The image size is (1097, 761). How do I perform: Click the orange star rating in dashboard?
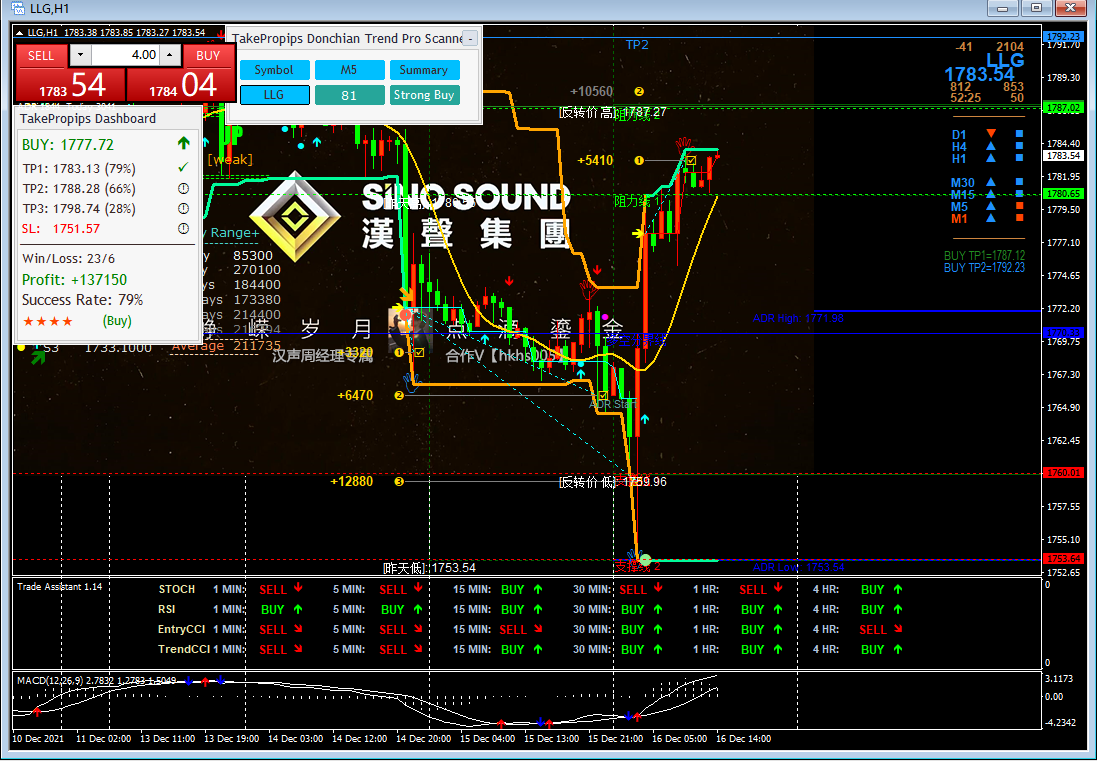[48, 321]
